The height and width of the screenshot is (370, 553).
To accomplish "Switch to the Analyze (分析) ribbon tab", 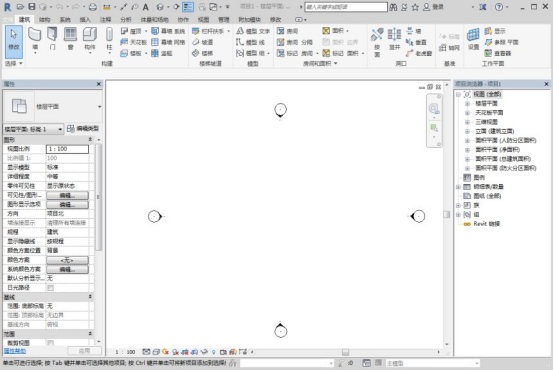I will [126, 19].
